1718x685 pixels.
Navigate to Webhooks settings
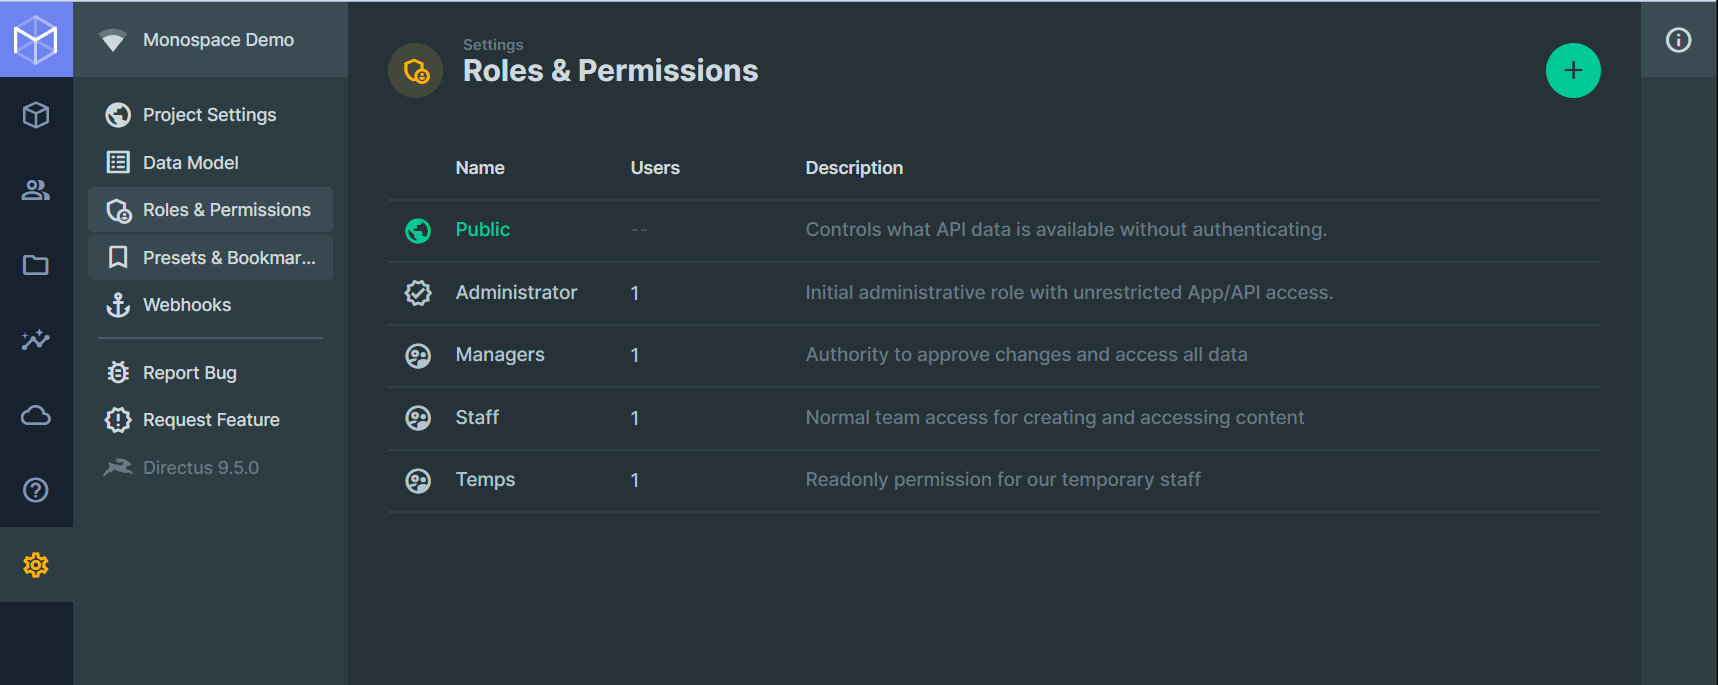click(187, 305)
